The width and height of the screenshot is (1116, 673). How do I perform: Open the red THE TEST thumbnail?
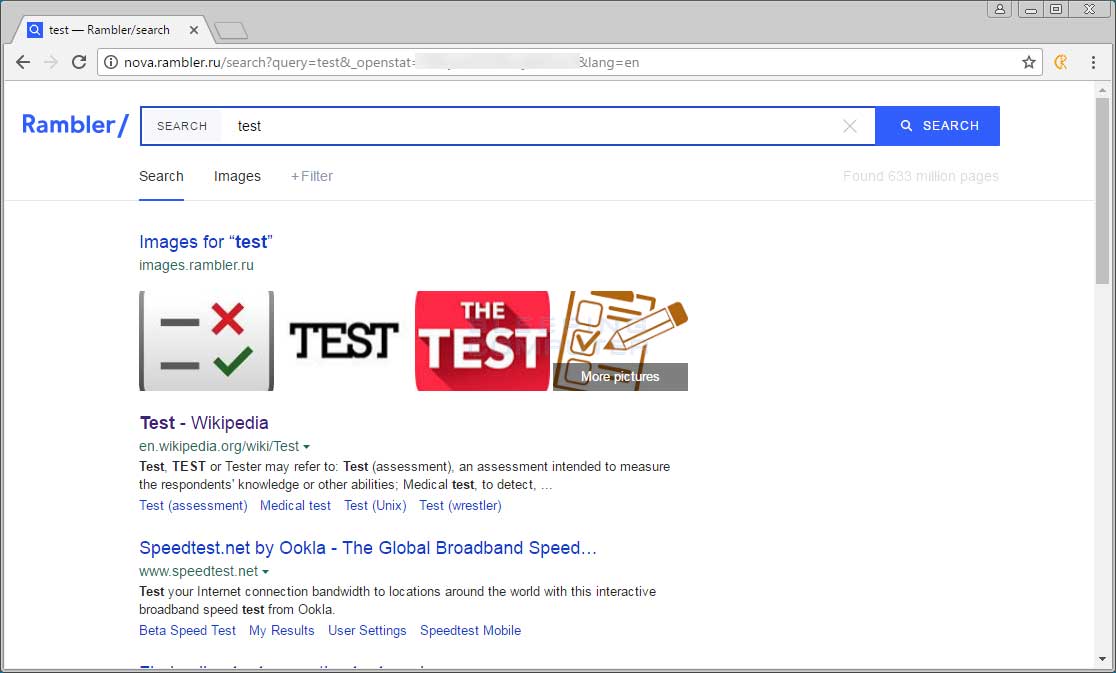pos(483,341)
